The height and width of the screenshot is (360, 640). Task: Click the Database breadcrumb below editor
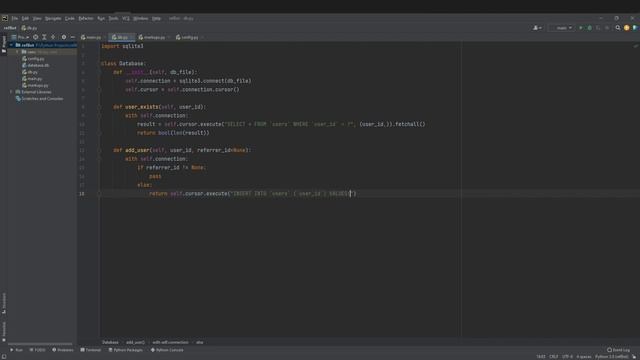pyautogui.click(x=110, y=342)
